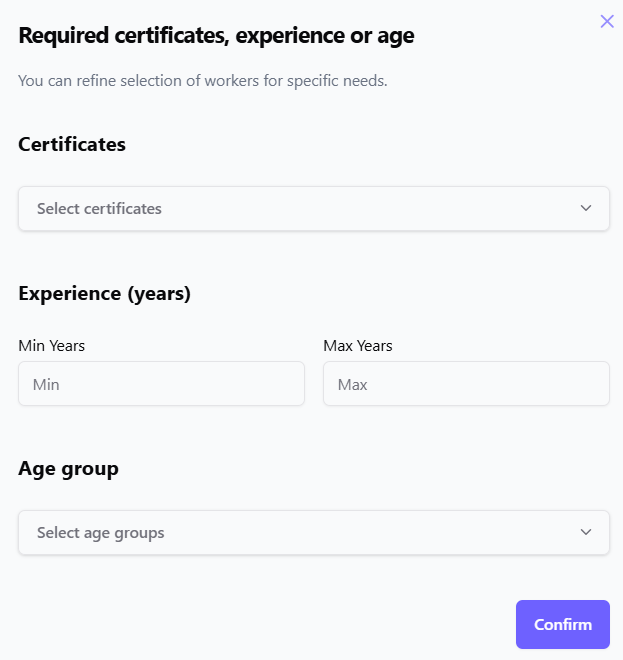The image size is (623, 660).
Task: Click the Experience (years) section heading
Action: click(x=104, y=294)
